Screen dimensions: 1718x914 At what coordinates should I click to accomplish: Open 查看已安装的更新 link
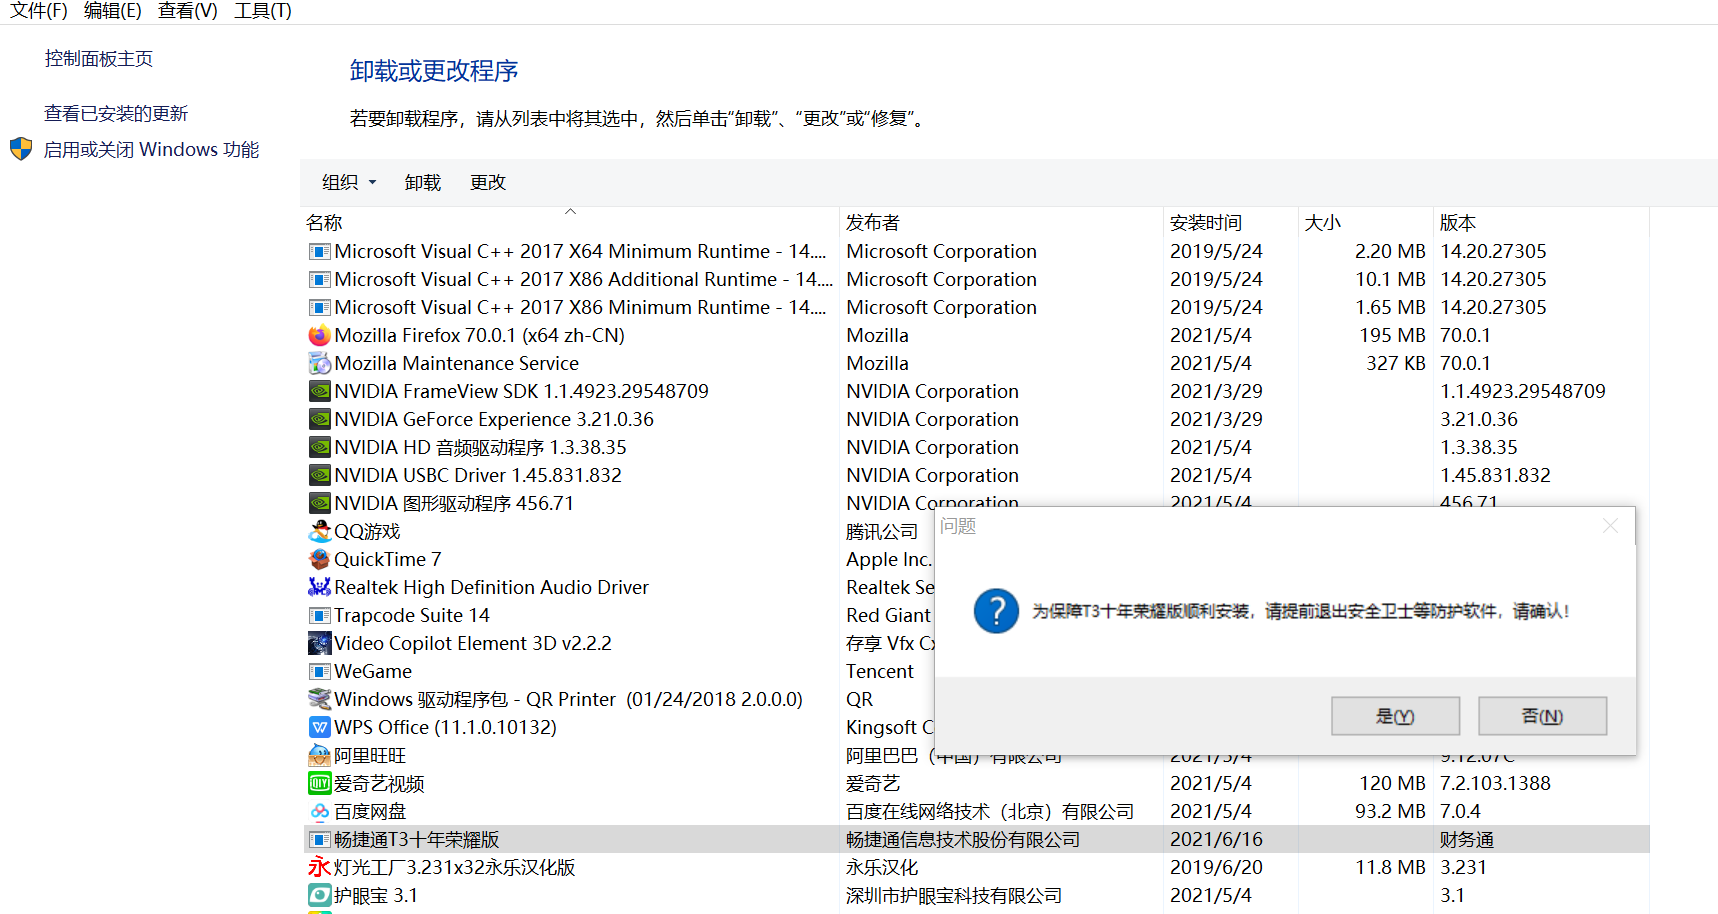pyautogui.click(x=116, y=114)
